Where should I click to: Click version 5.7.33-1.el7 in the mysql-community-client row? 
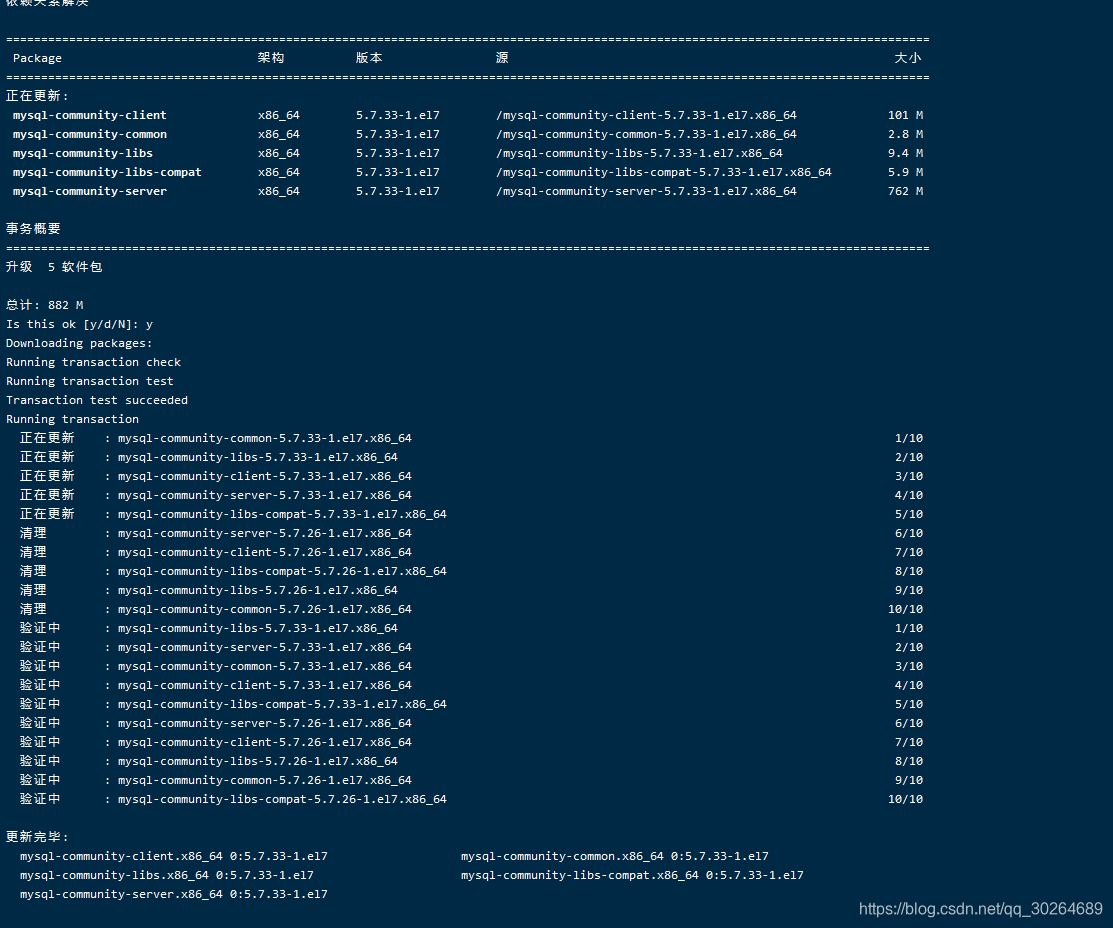398,115
